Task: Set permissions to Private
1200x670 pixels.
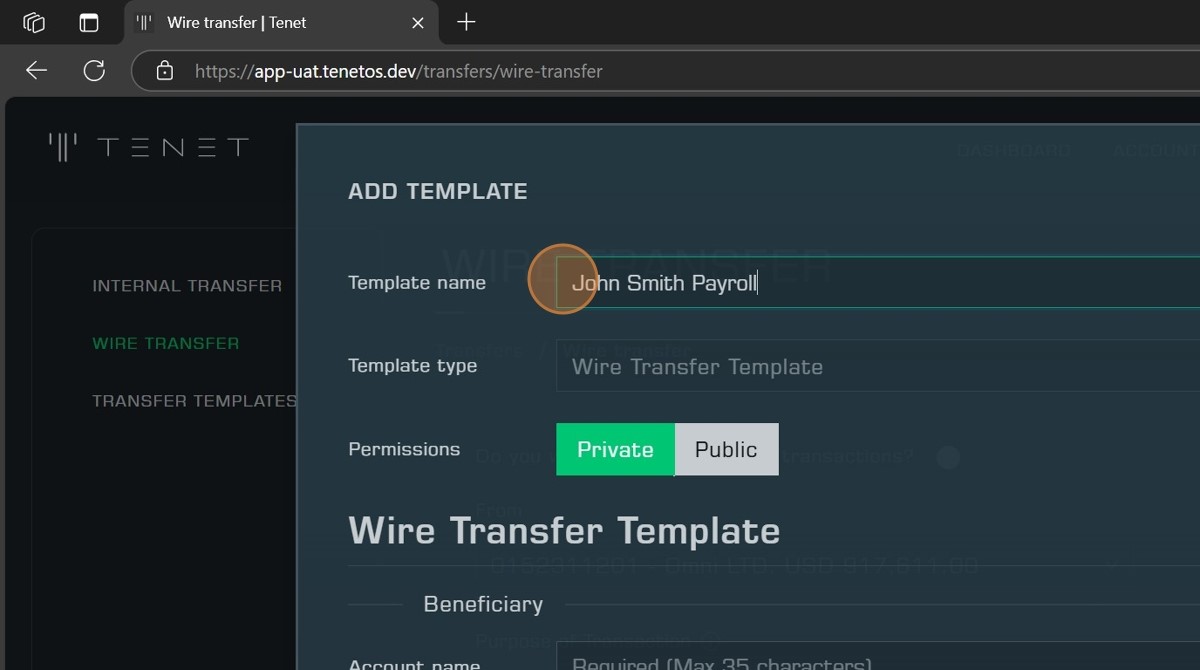Action: [x=615, y=449]
